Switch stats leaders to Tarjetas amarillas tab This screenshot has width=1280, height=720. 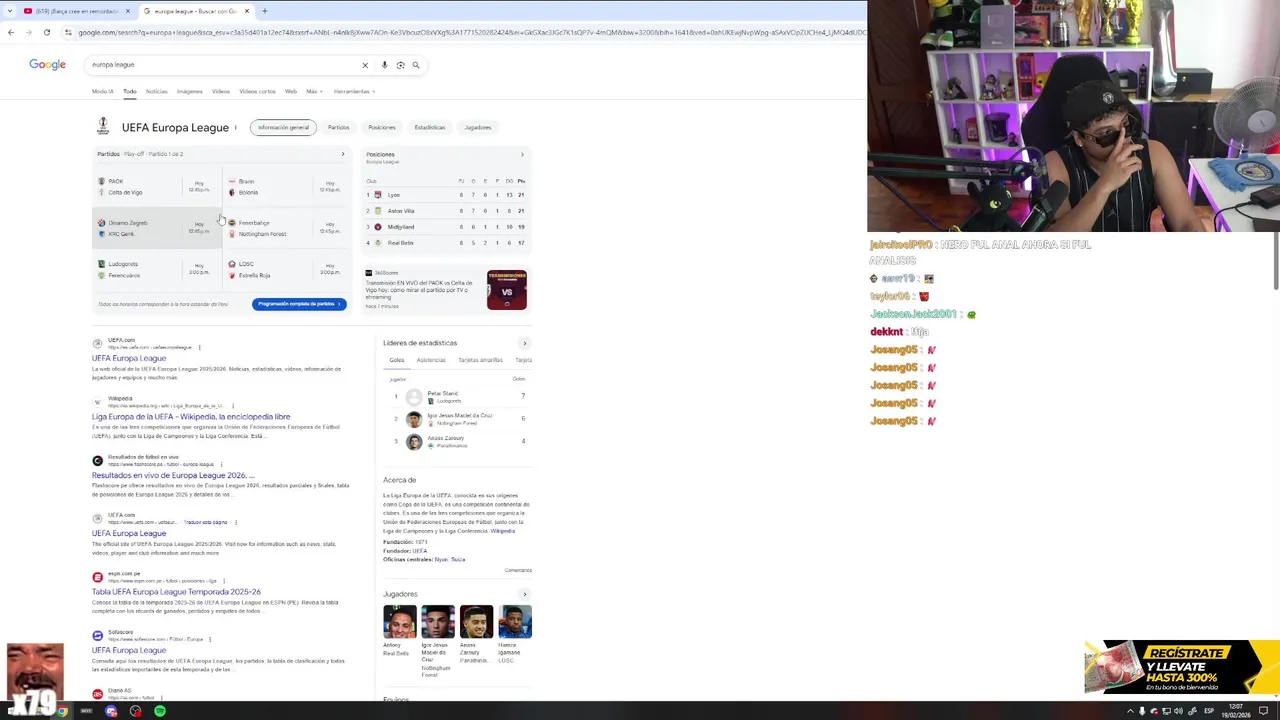click(480, 360)
